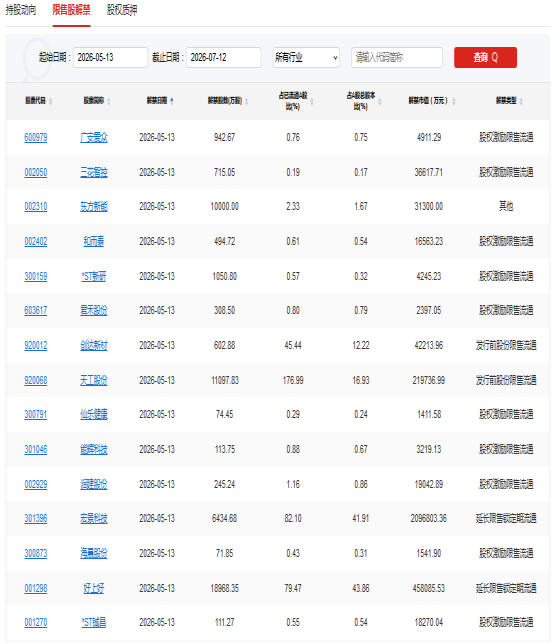Sort by unlock type column arrows
This screenshot has height=643, width=557.
coord(521,101)
